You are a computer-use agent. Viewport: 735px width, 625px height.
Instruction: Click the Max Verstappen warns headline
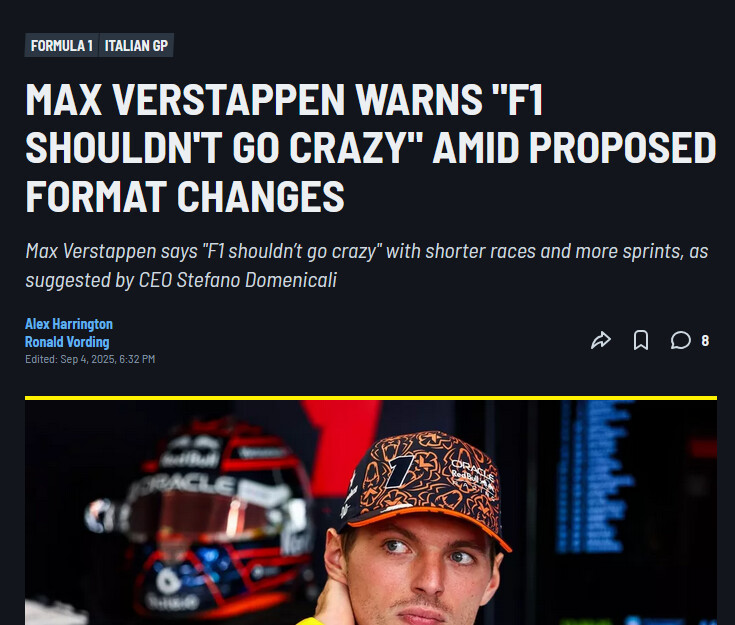(370, 148)
